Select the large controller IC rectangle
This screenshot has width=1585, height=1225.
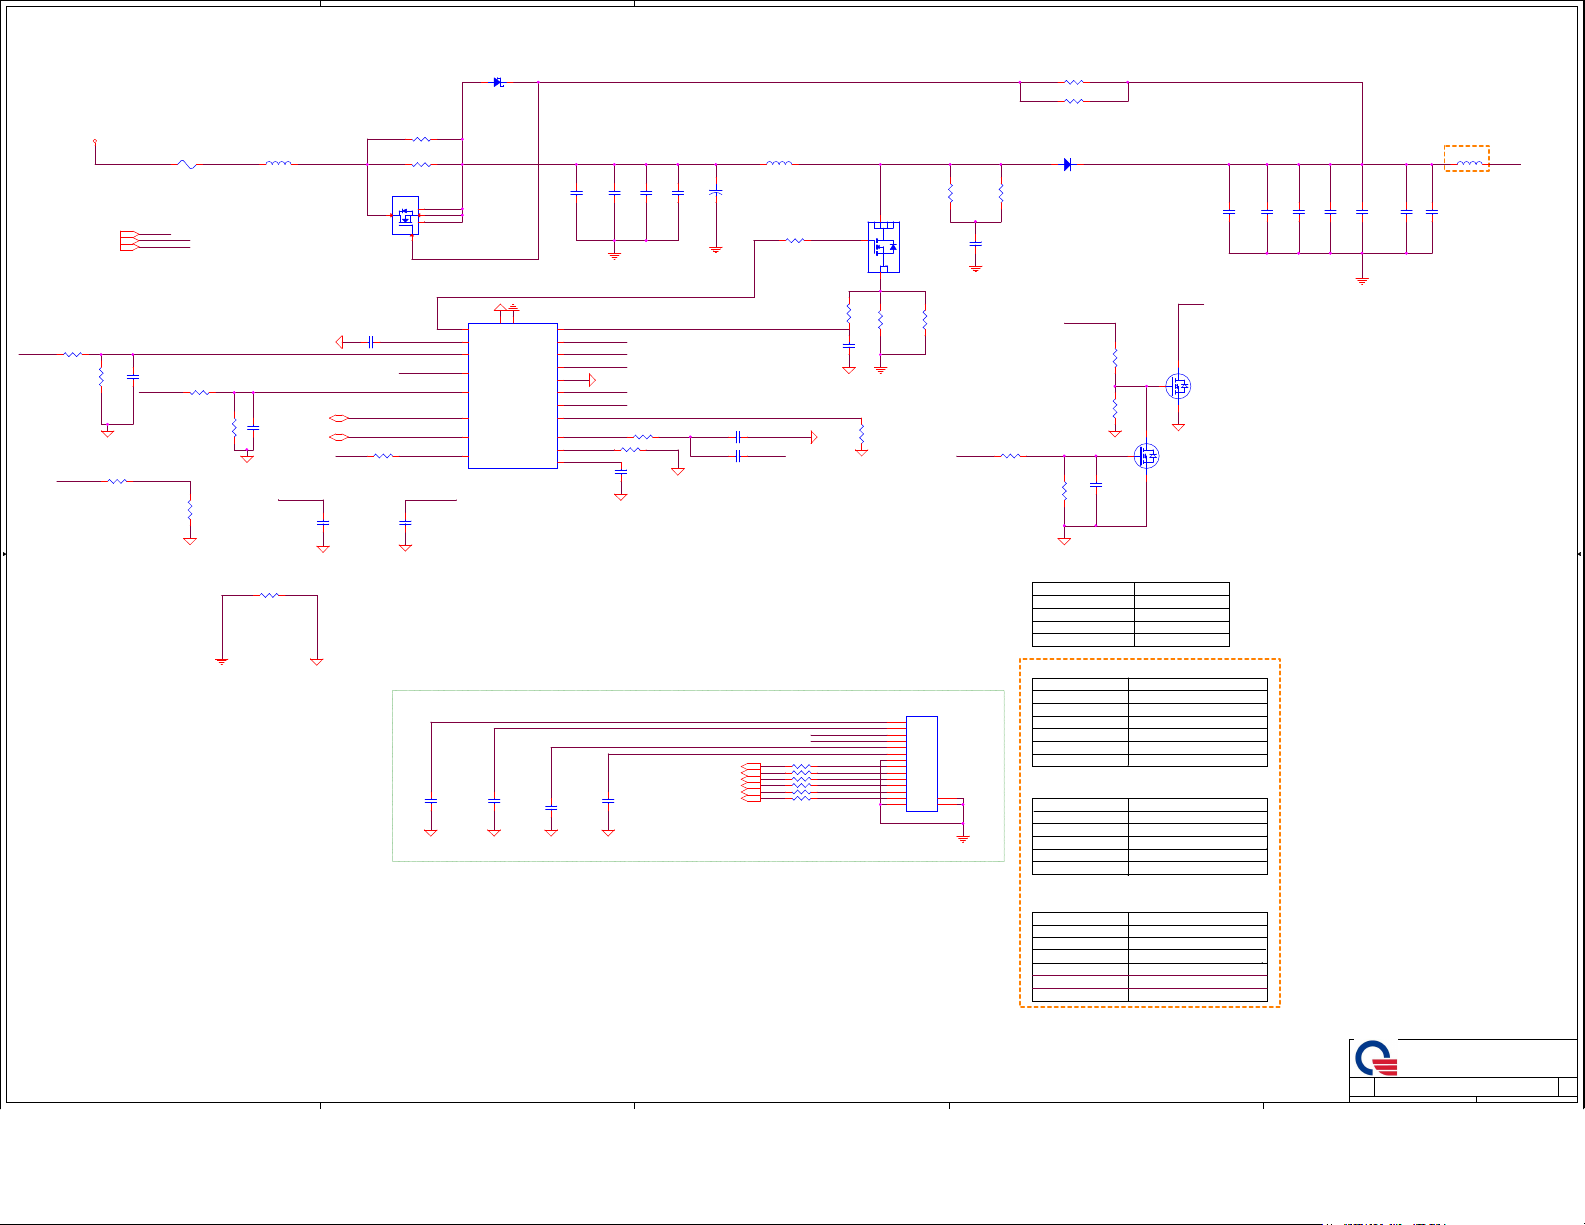[513, 395]
